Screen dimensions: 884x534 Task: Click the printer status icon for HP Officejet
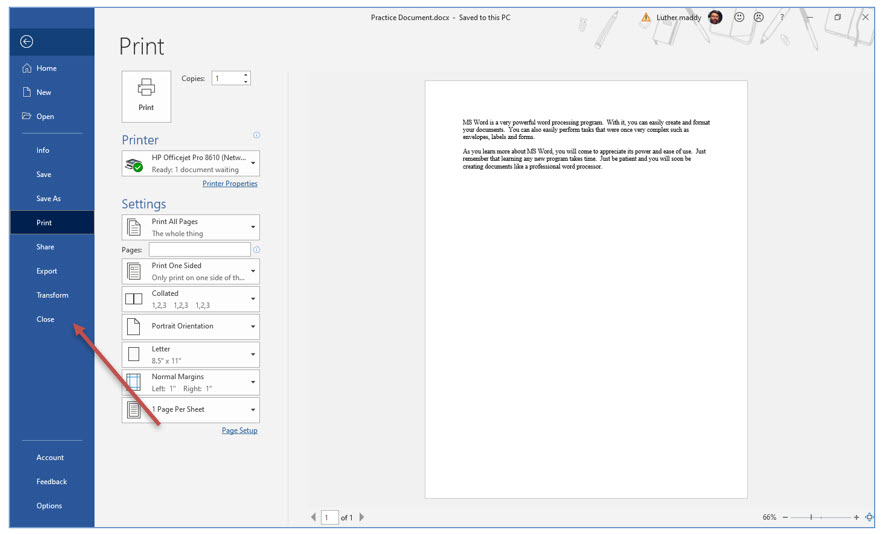coord(134,165)
